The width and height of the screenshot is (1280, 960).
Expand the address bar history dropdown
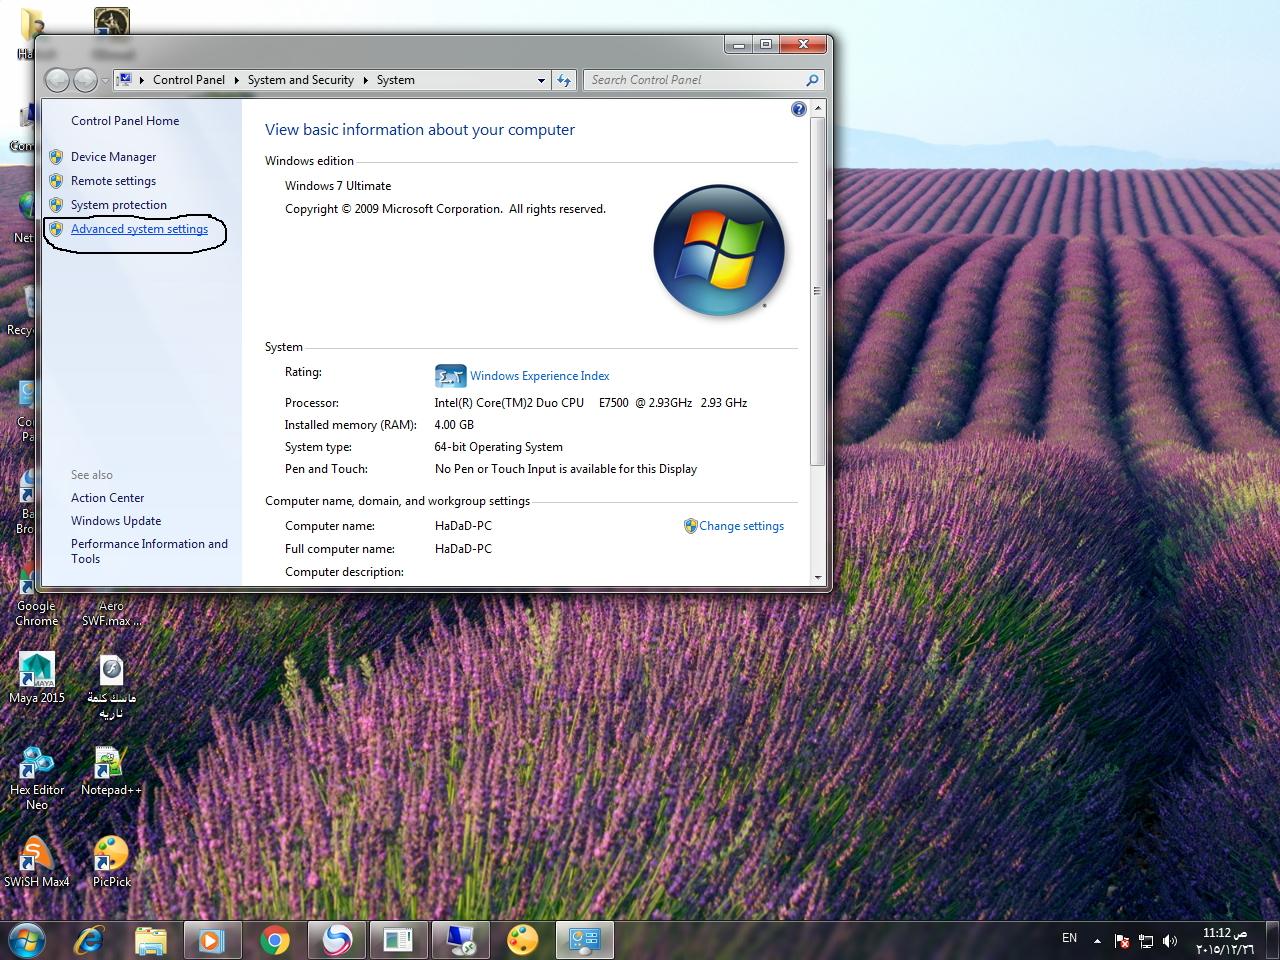[x=541, y=80]
